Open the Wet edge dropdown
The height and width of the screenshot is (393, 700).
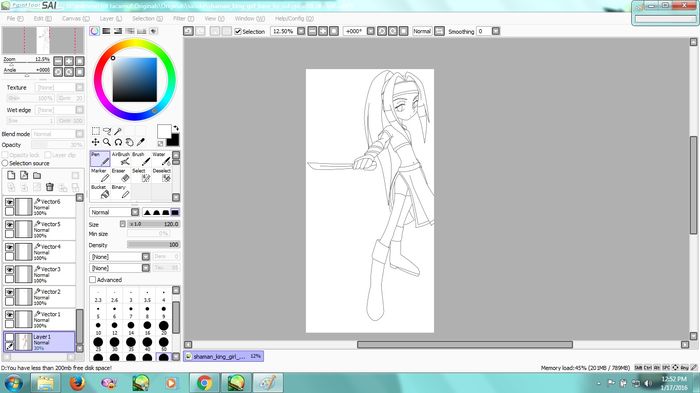coord(79,109)
